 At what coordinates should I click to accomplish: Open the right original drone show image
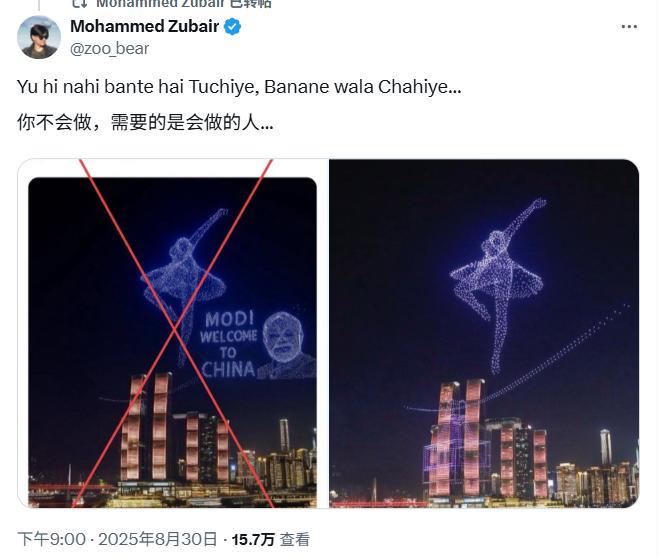point(484,334)
